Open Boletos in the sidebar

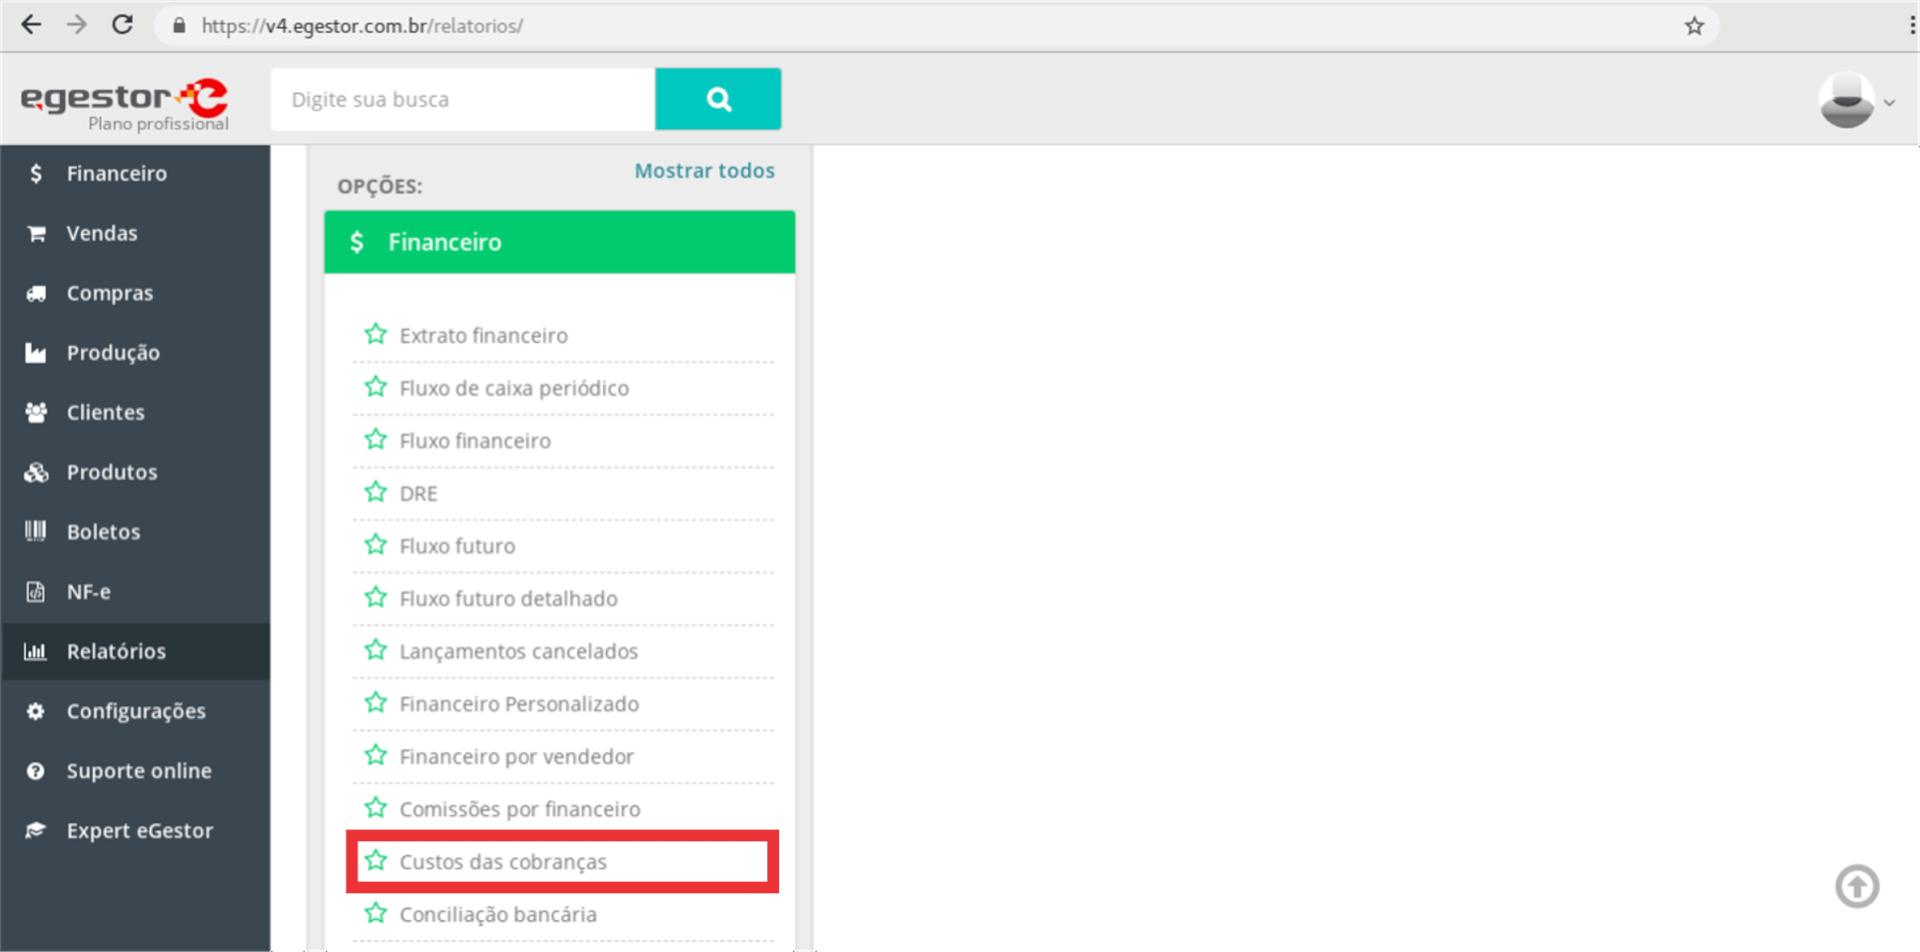tap(135, 532)
